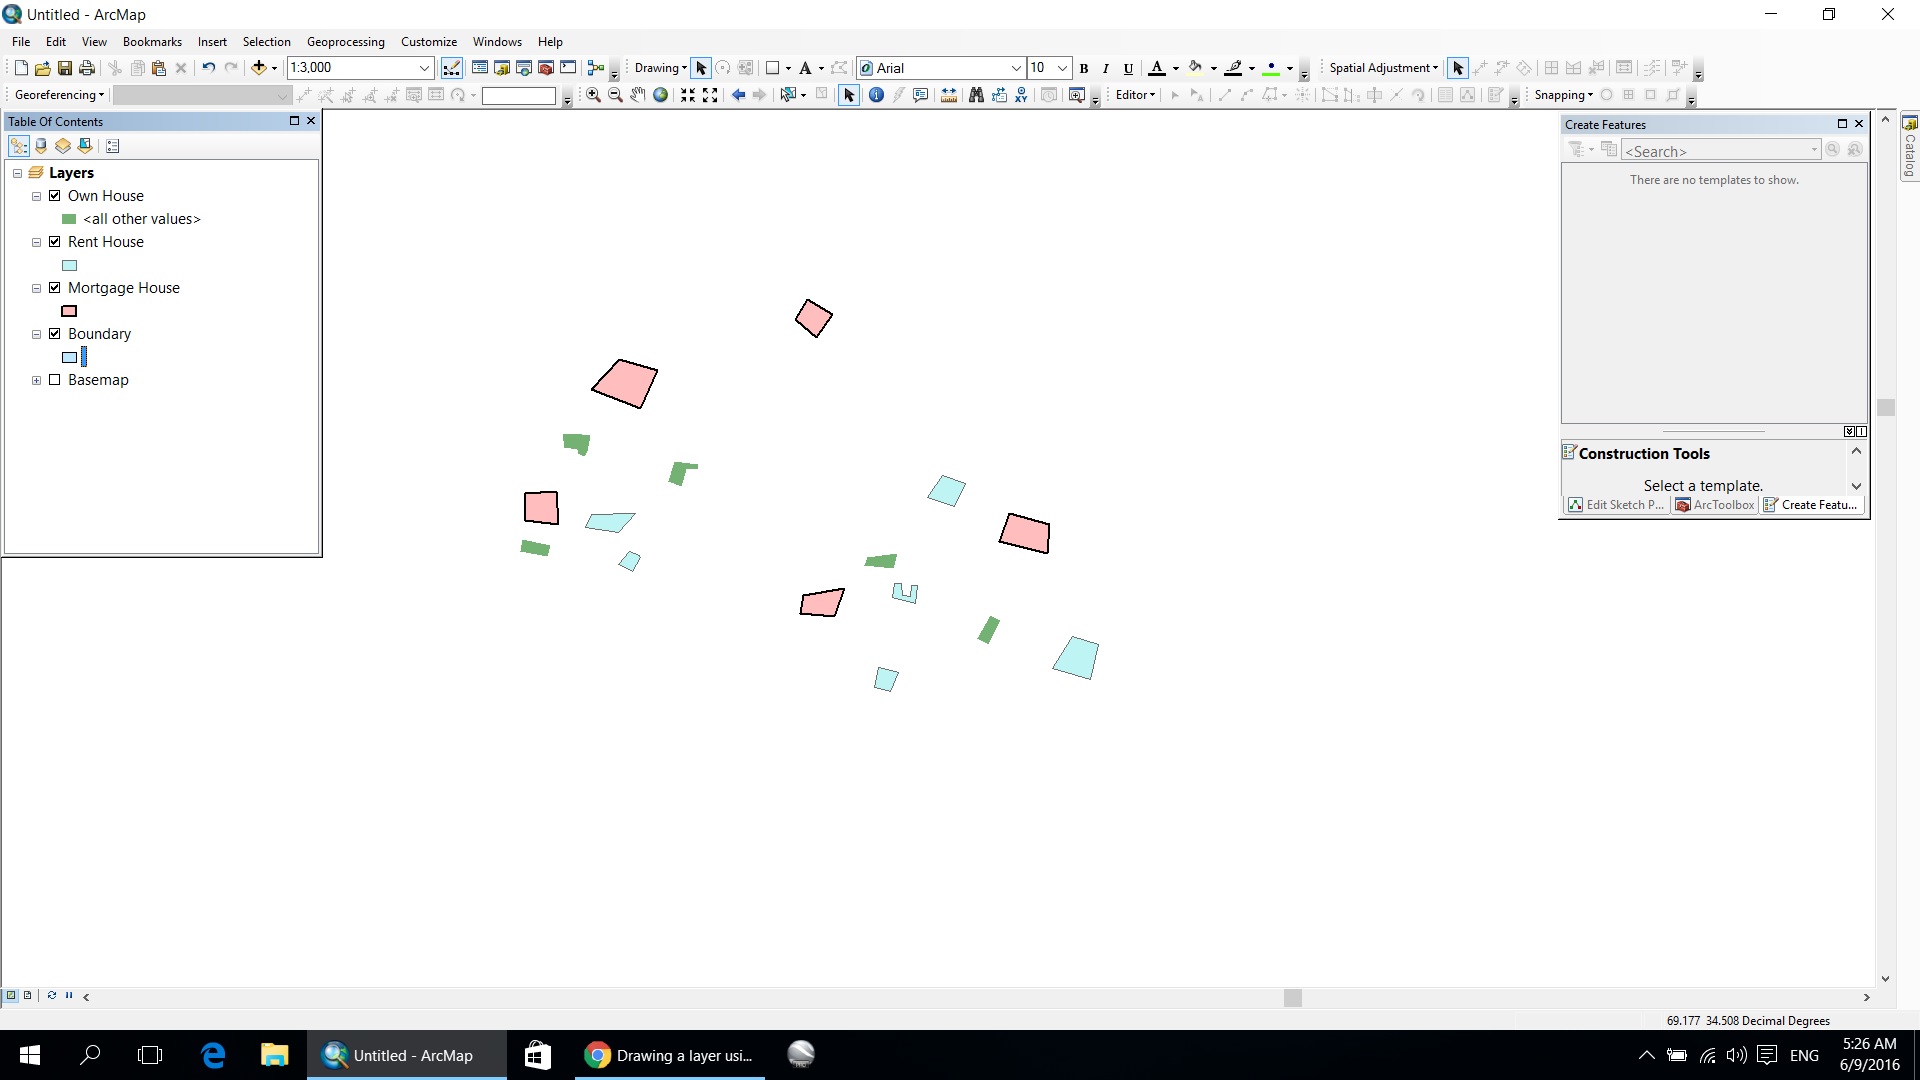The height and width of the screenshot is (1080, 1920).
Task: Click the Full Extent globe icon
Action: (x=660, y=95)
